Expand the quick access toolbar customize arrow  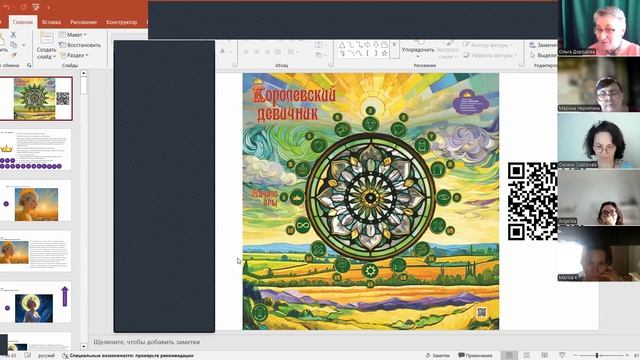[x=48, y=7]
